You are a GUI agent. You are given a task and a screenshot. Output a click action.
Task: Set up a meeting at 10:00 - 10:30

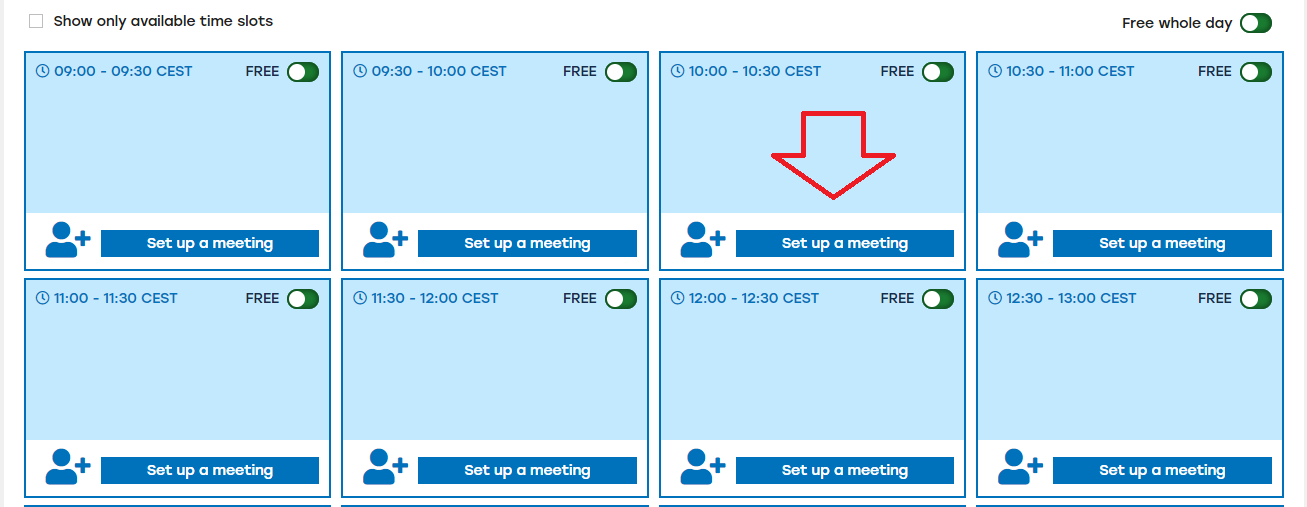tap(845, 244)
